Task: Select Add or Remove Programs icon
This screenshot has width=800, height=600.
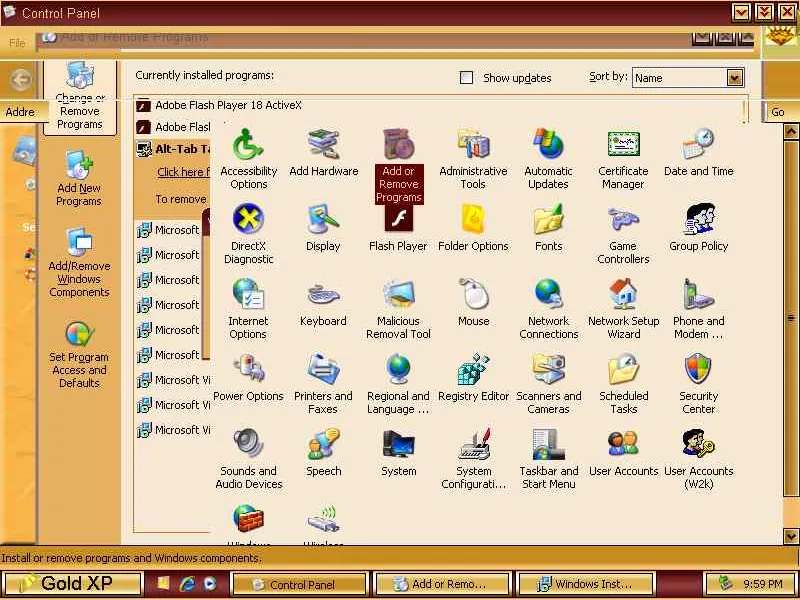Action: [398, 165]
